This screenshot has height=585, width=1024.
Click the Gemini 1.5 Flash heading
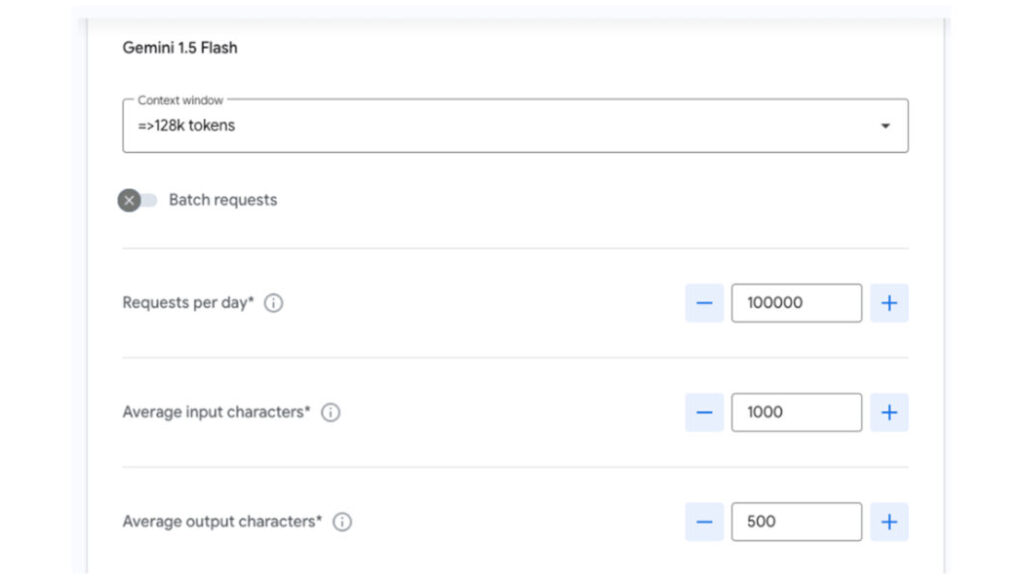click(180, 48)
